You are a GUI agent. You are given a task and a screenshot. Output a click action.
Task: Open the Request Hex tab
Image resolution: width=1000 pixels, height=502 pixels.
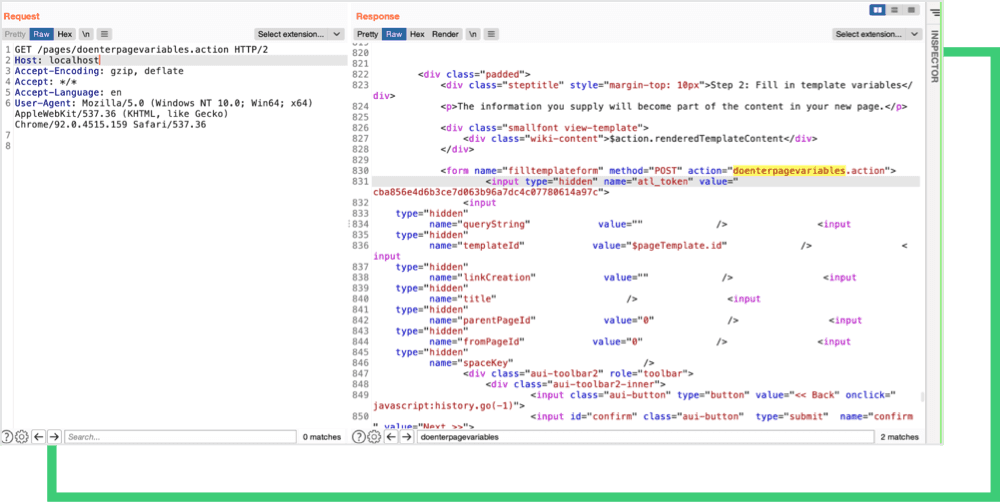64,34
